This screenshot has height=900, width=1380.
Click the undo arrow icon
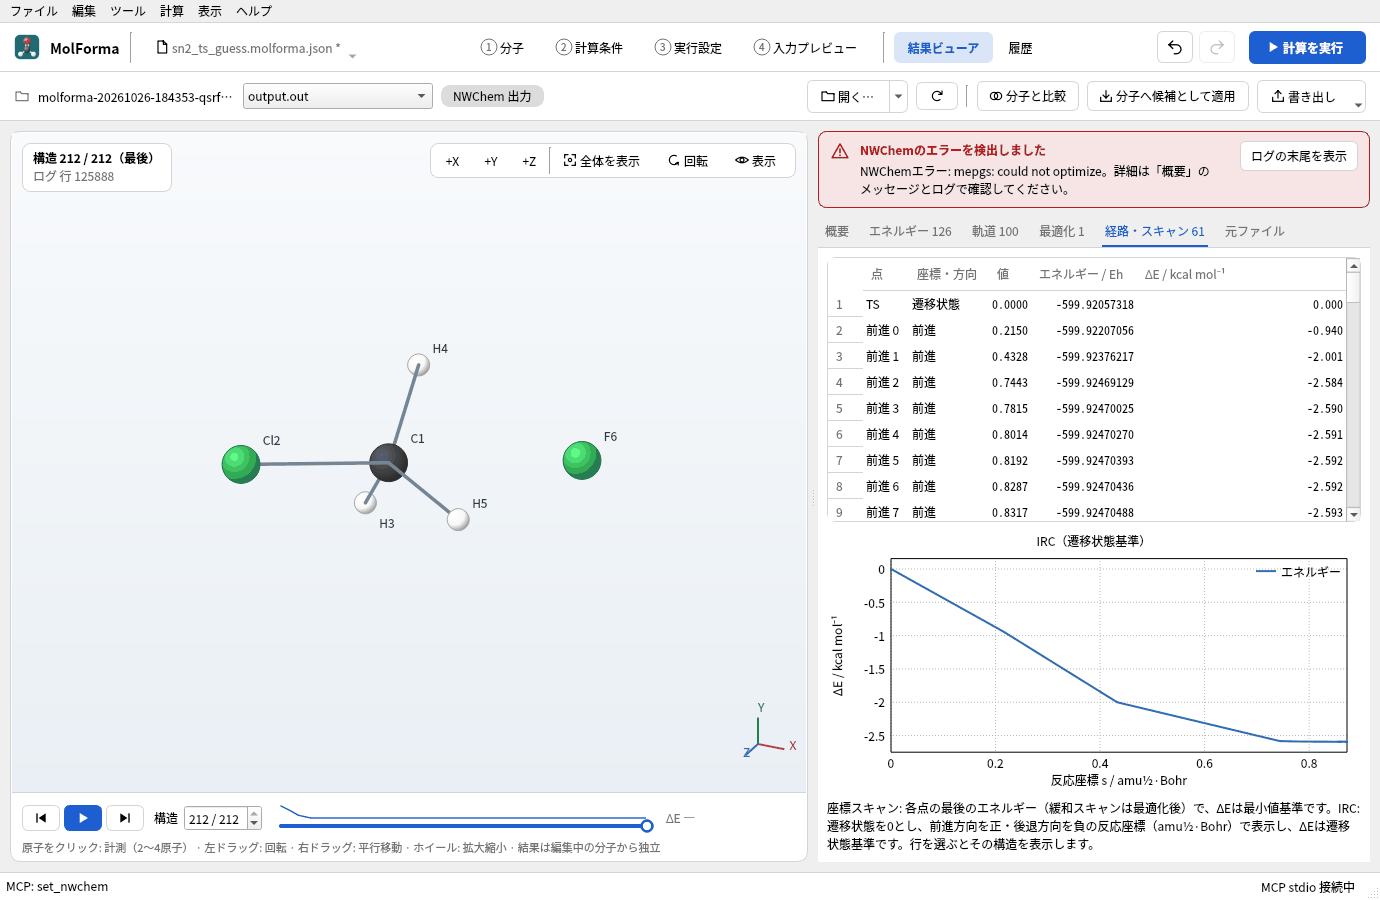pyautogui.click(x=1175, y=47)
